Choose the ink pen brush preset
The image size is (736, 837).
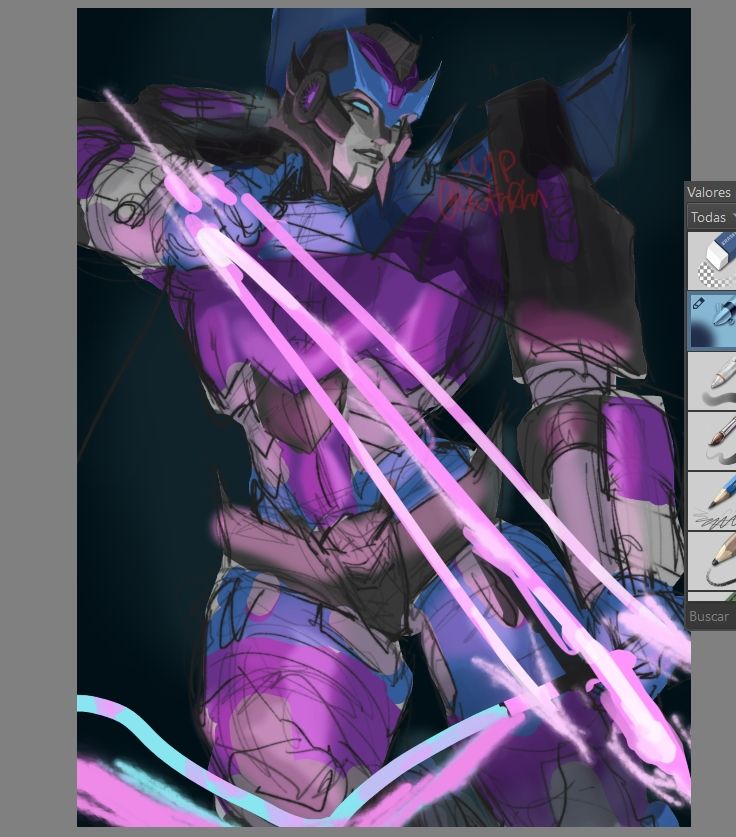[x=712, y=381]
